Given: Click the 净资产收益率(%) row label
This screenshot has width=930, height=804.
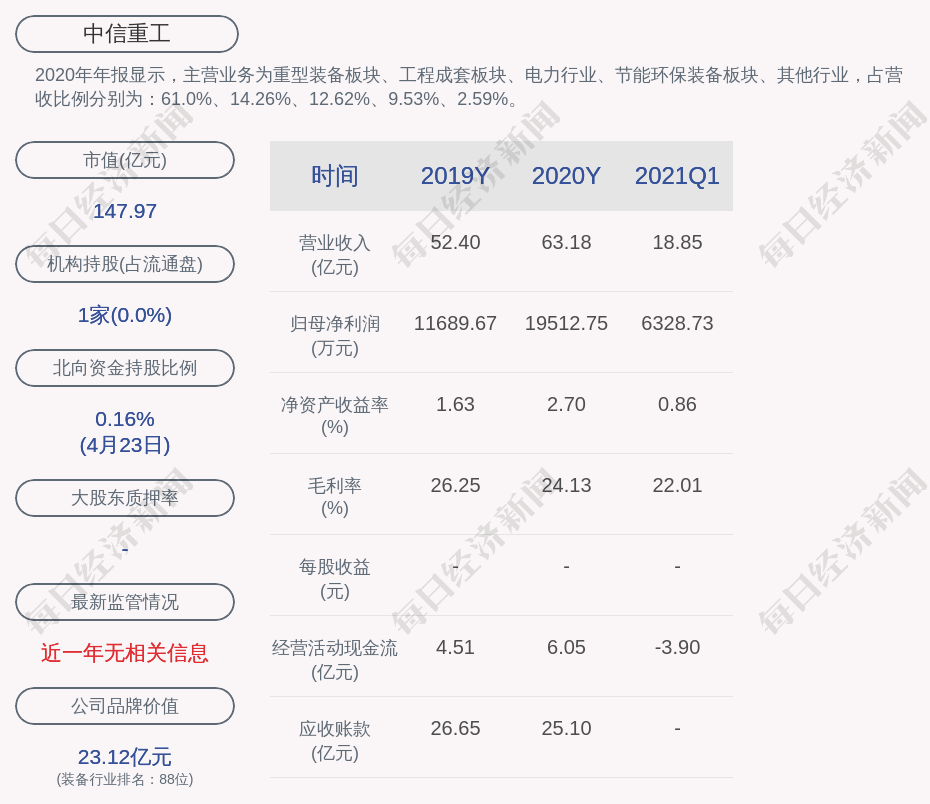Looking at the screenshot, I should [335, 416].
